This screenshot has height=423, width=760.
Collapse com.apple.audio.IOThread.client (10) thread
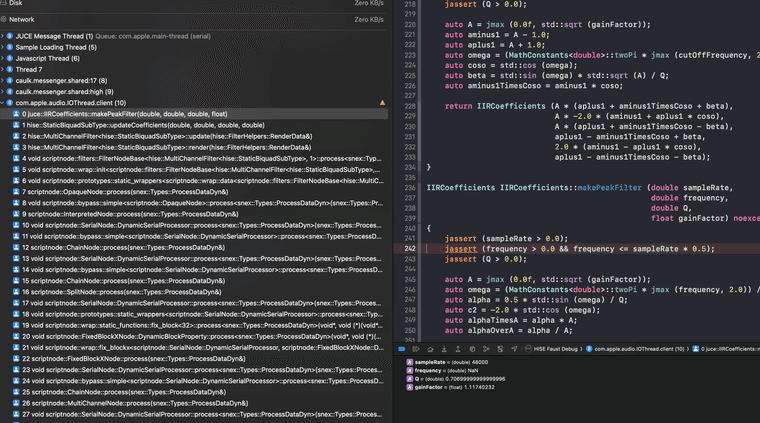coord(2,103)
